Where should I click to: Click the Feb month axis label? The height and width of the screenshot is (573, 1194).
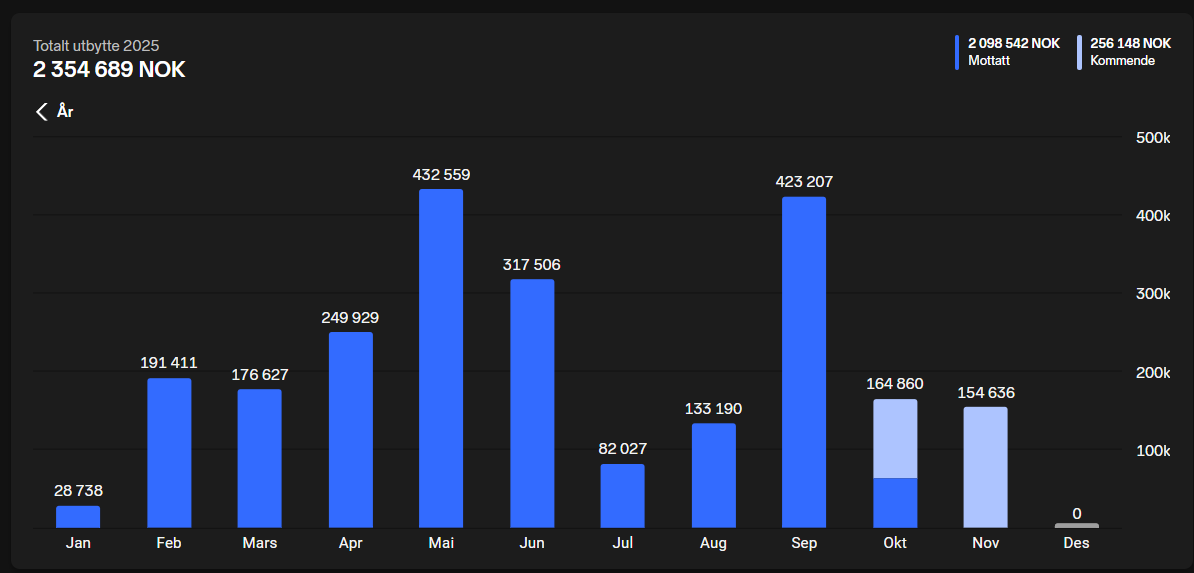(169, 543)
